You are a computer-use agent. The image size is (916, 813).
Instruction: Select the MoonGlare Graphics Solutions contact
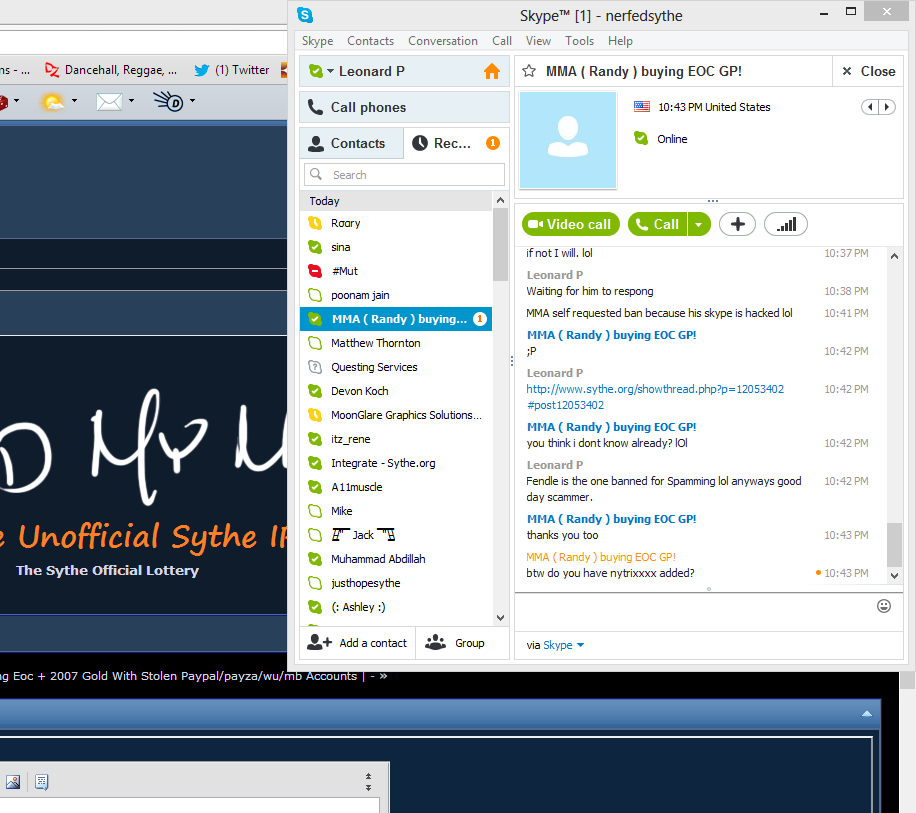pos(396,415)
